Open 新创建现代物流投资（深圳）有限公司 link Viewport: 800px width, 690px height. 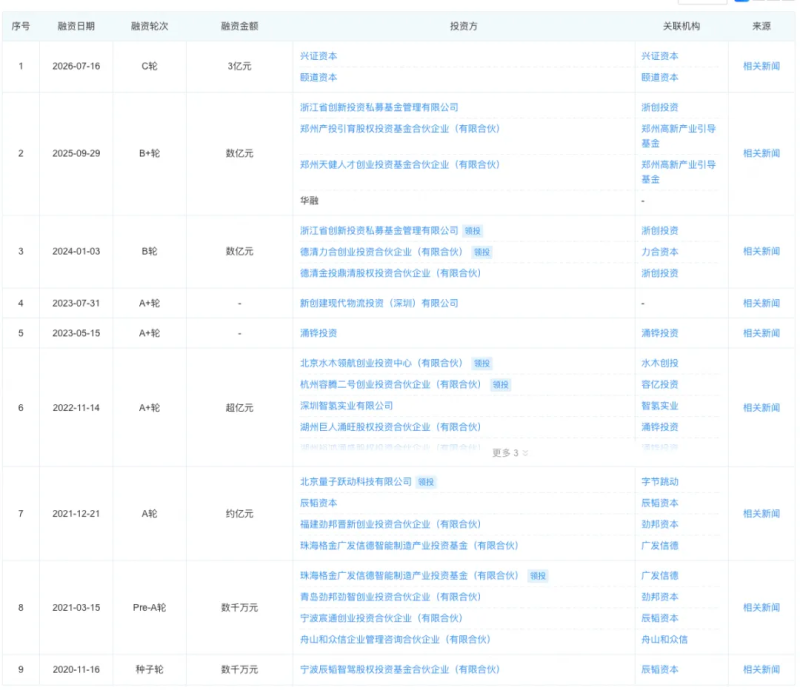click(379, 304)
